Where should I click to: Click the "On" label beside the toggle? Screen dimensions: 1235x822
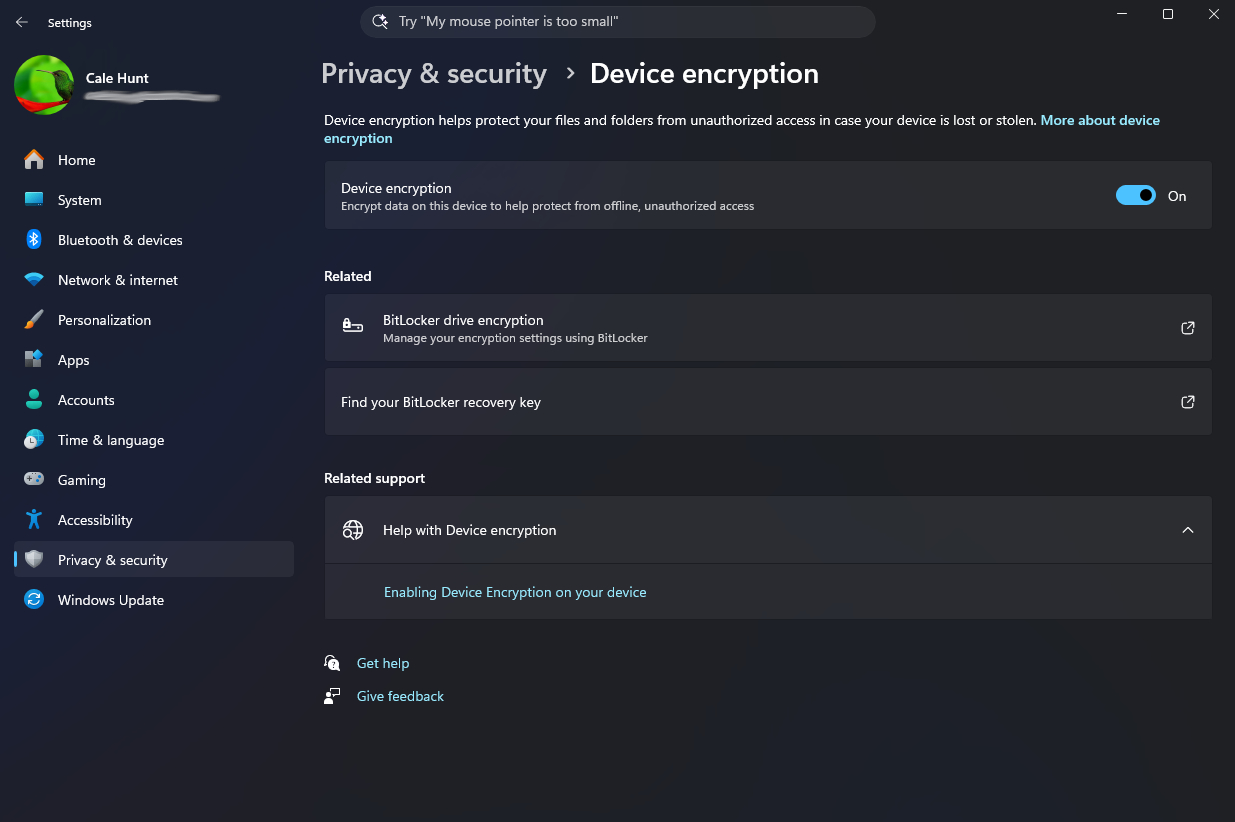click(1177, 196)
